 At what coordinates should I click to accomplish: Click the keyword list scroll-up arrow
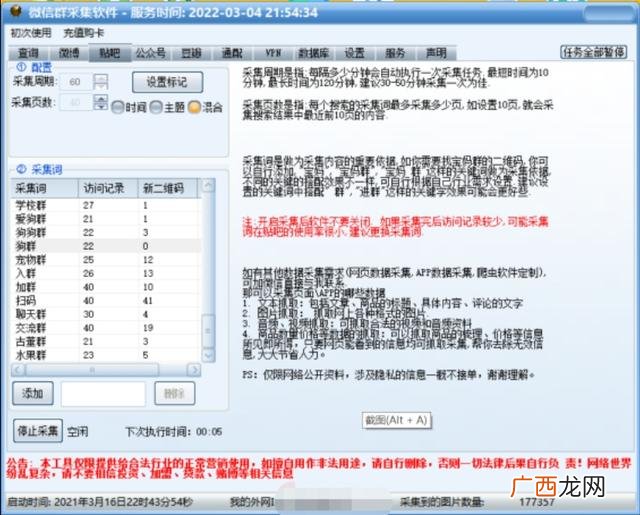(208, 186)
